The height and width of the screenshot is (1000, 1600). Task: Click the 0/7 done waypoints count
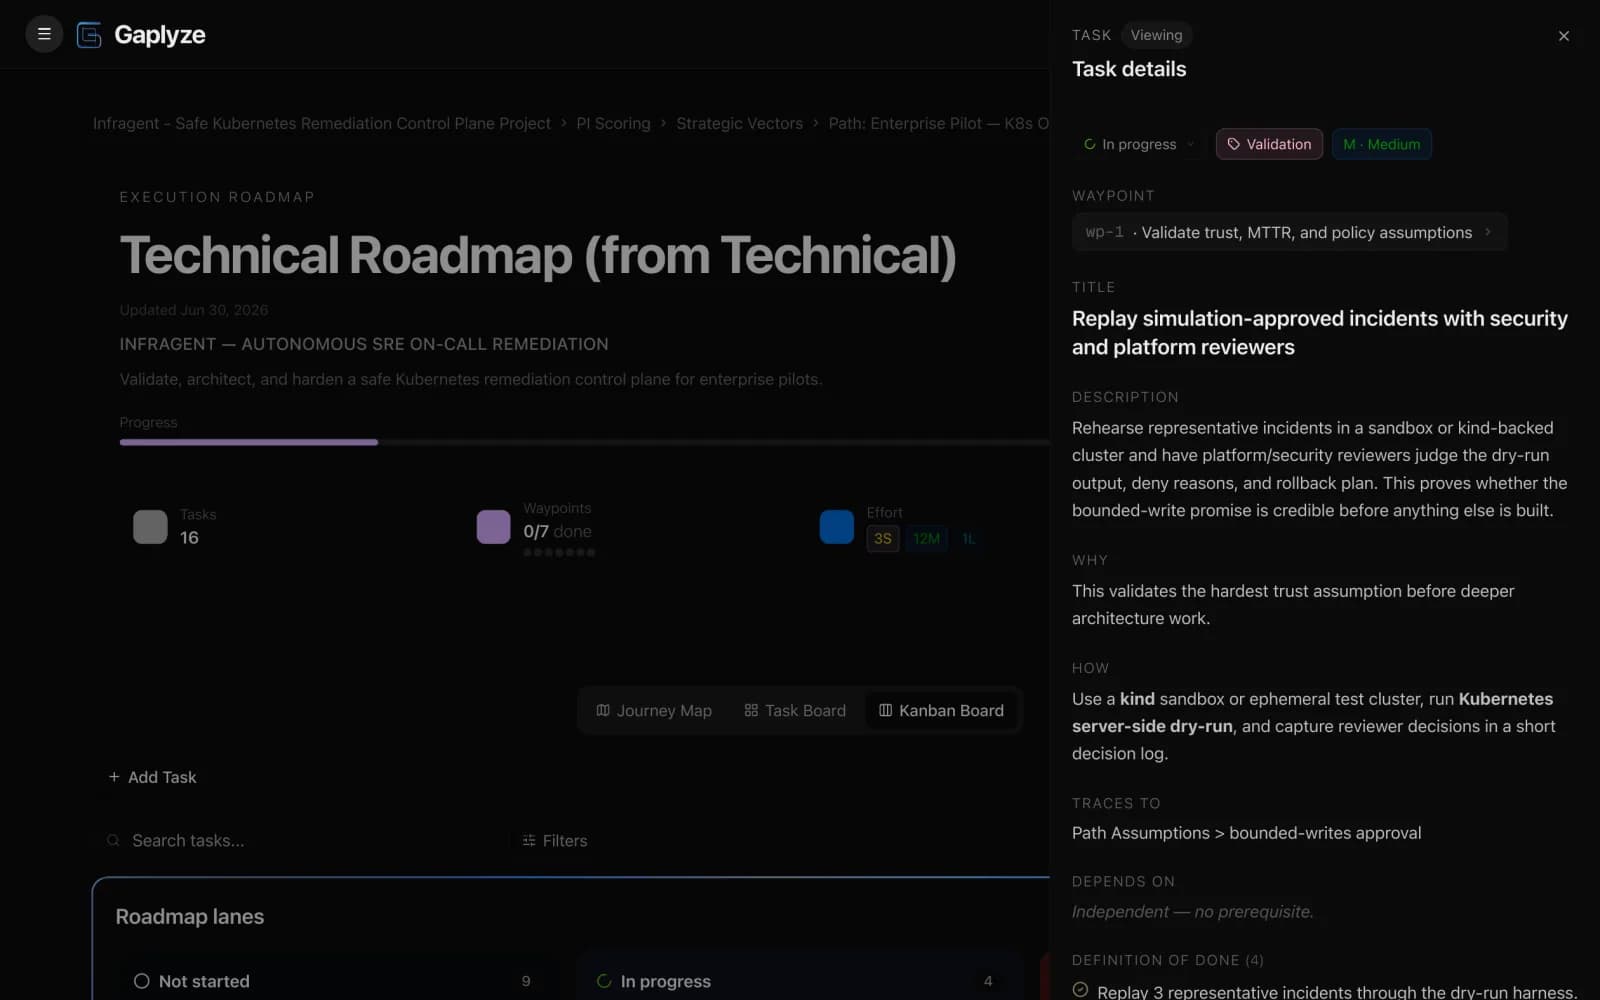[x=557, y=531]
